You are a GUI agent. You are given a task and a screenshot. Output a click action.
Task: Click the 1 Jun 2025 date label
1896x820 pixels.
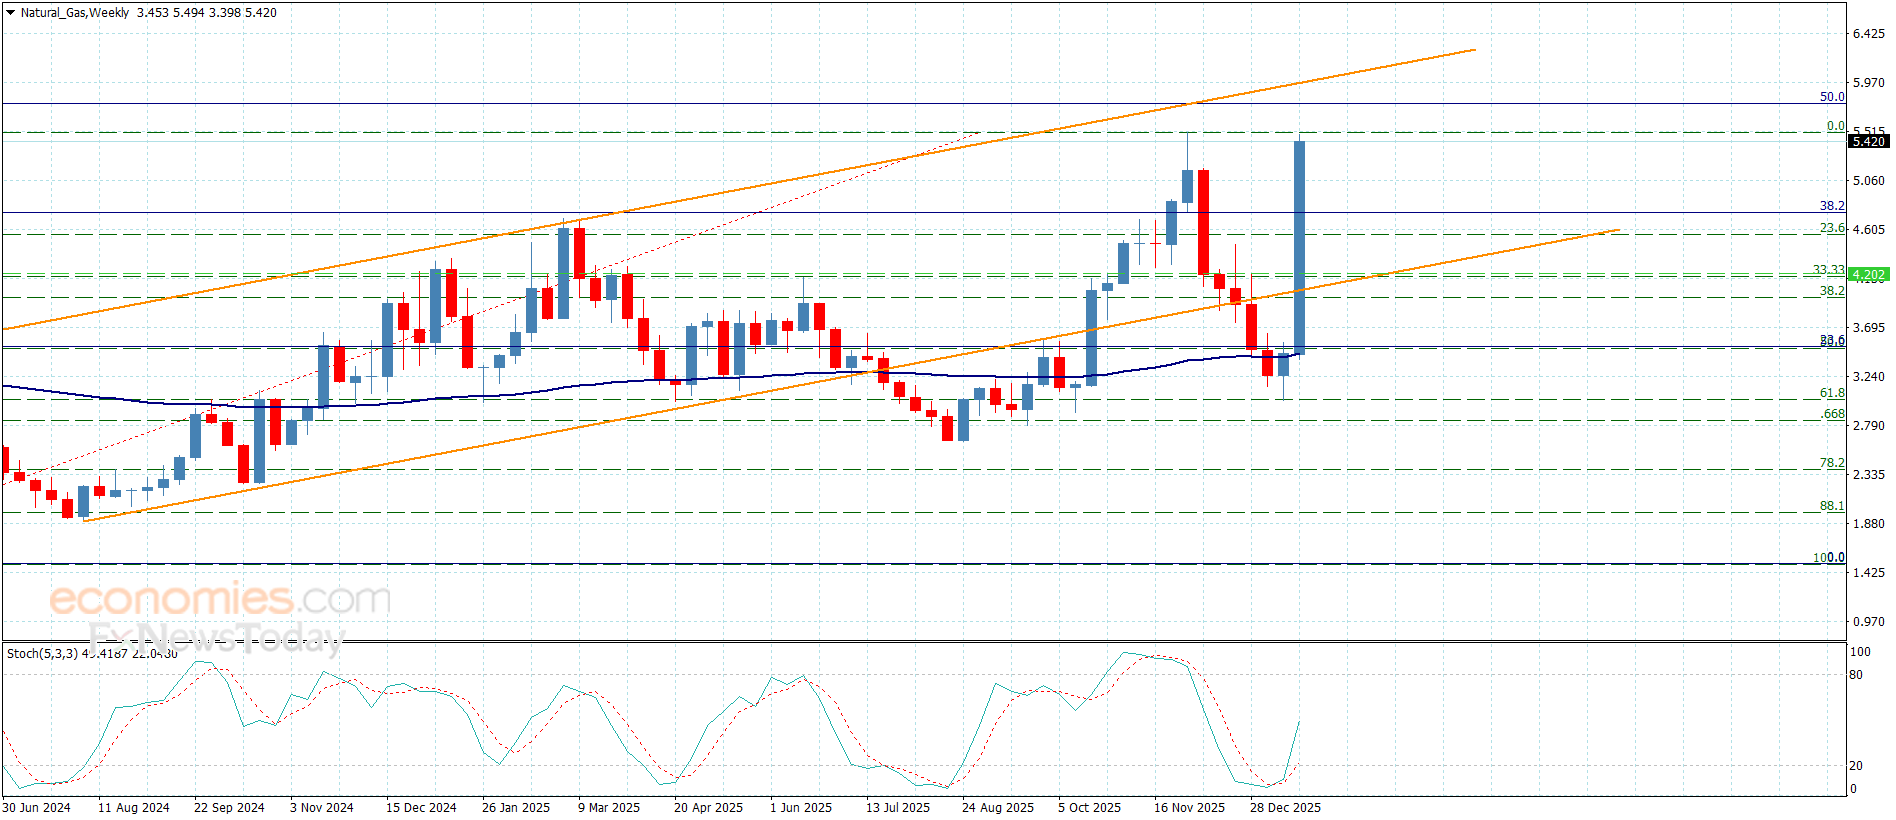pos(801,808)
